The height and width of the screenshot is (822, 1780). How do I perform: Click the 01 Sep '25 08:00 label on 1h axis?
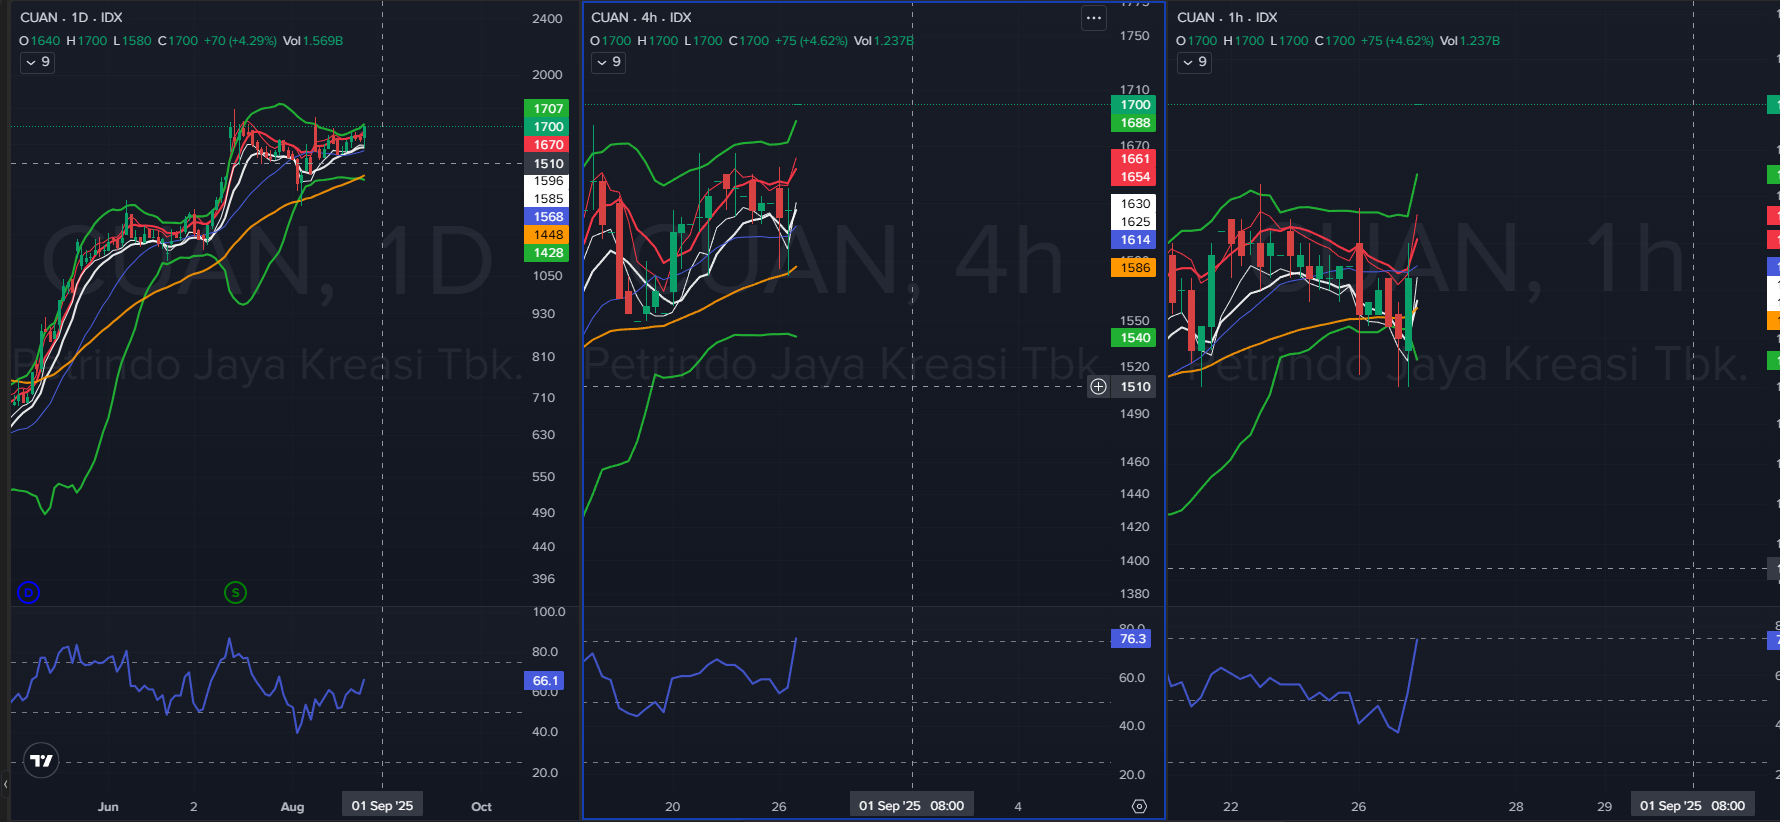pyautogui.click(x=1692, y=805)
